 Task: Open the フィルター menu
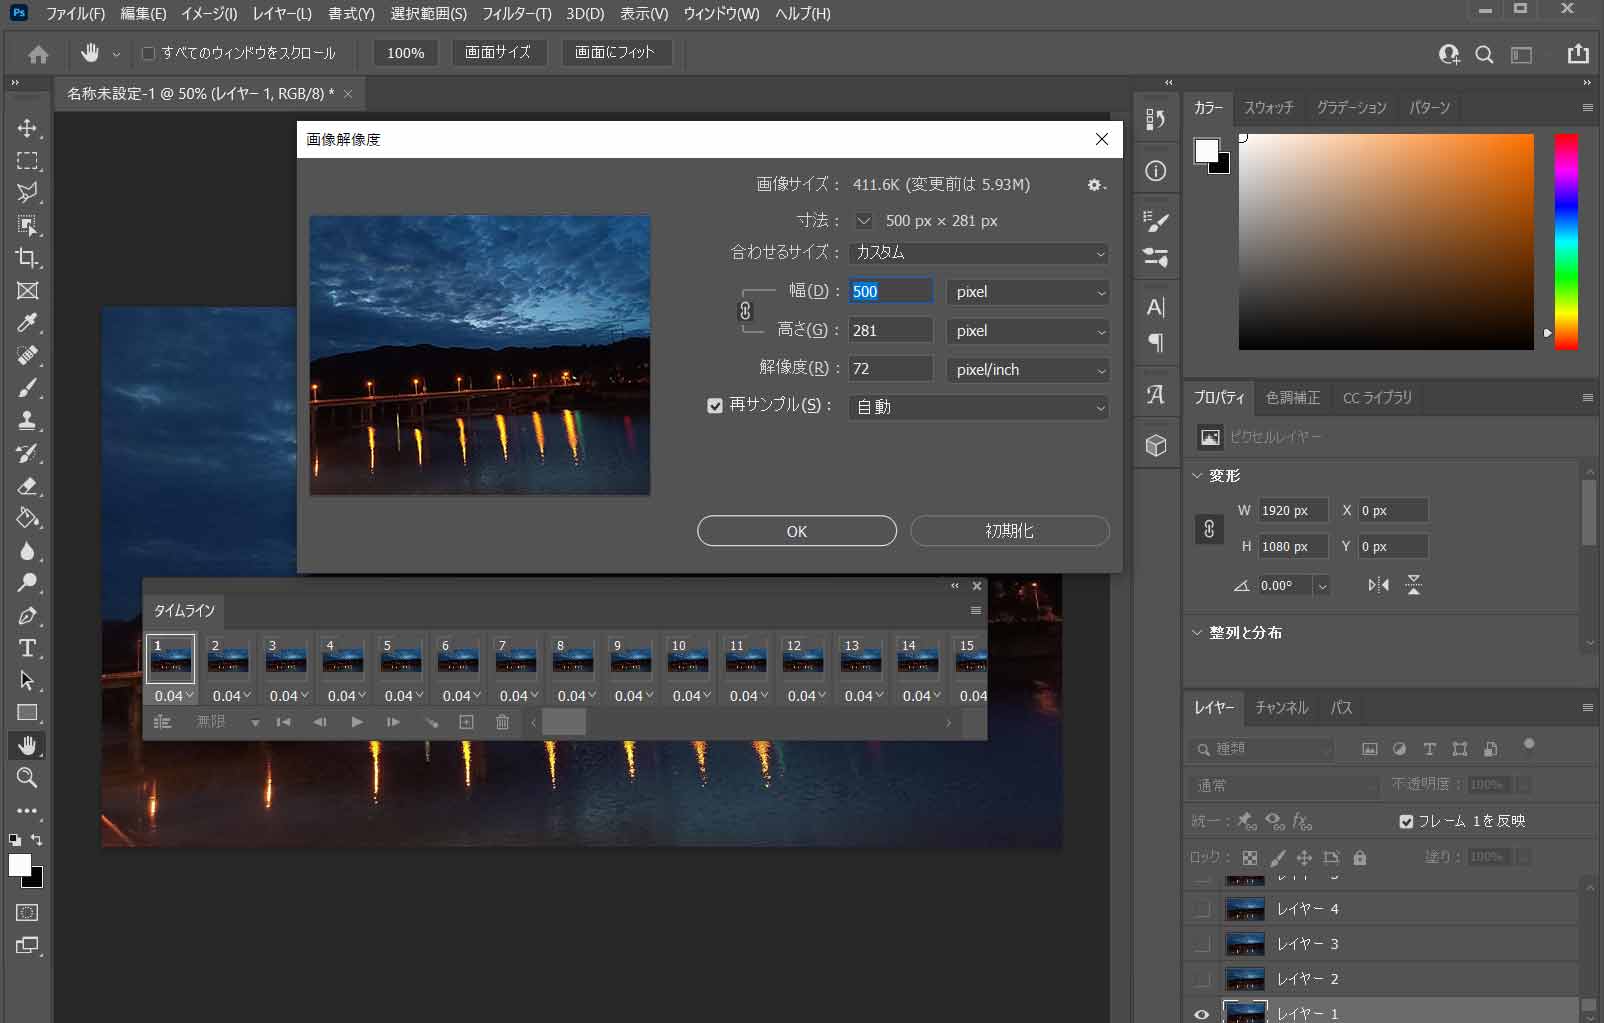click(x=516, y=13)
